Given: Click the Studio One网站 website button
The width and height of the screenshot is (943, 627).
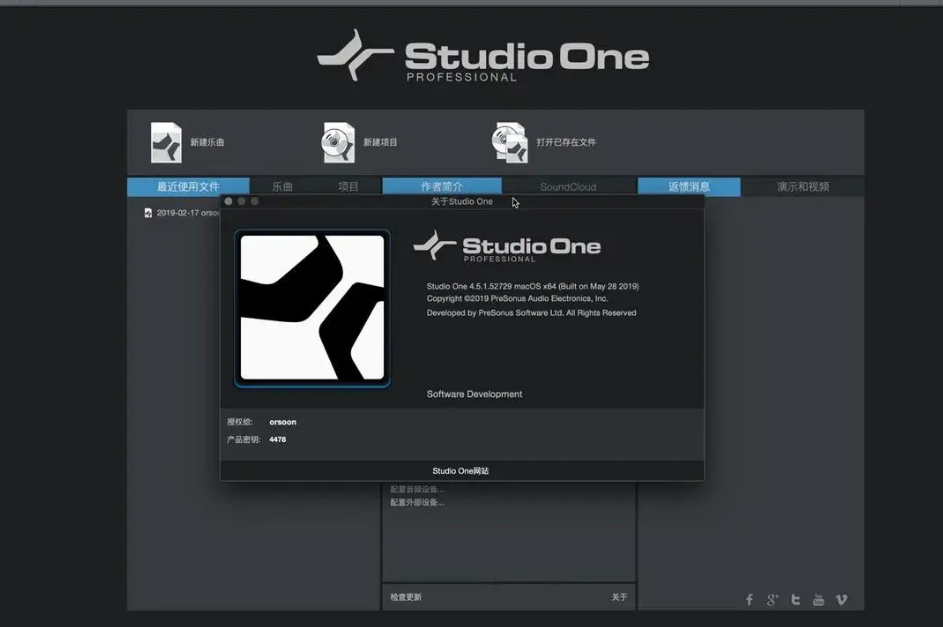Looking at the screenshot, I should coord(462,471).
